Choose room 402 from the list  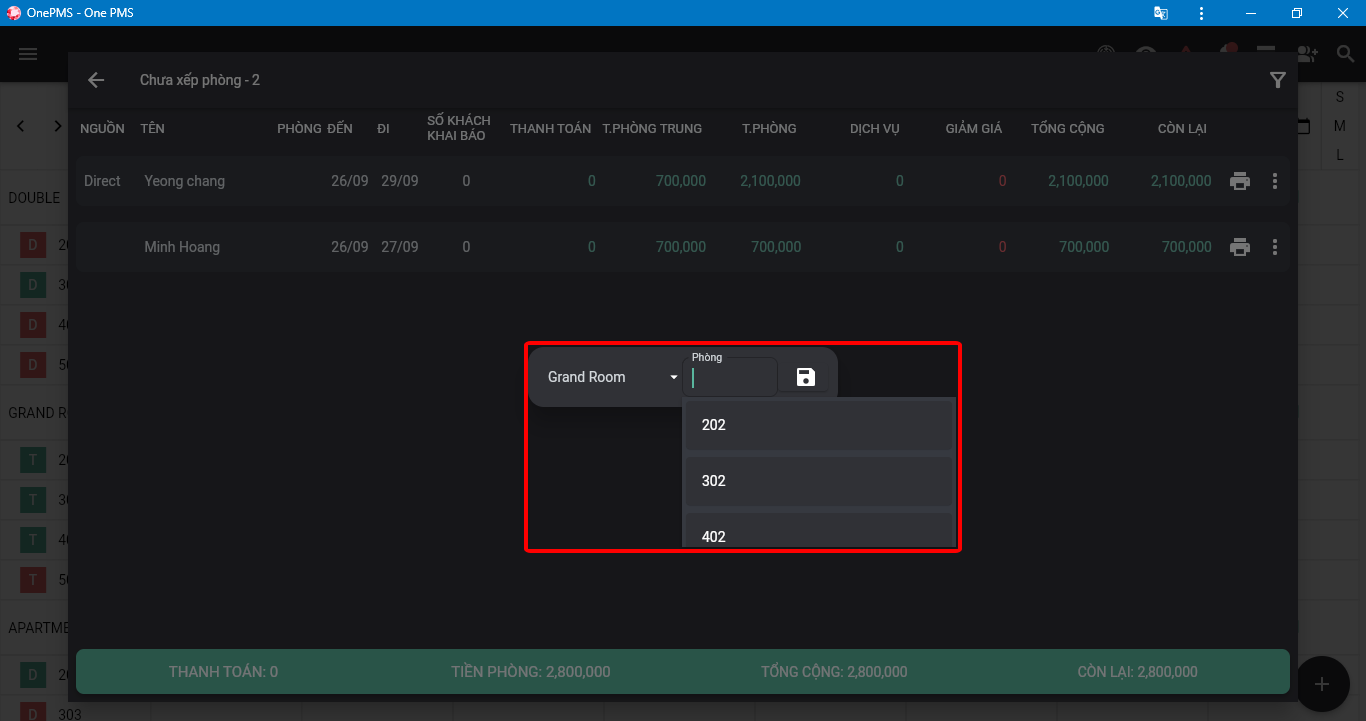819,531
